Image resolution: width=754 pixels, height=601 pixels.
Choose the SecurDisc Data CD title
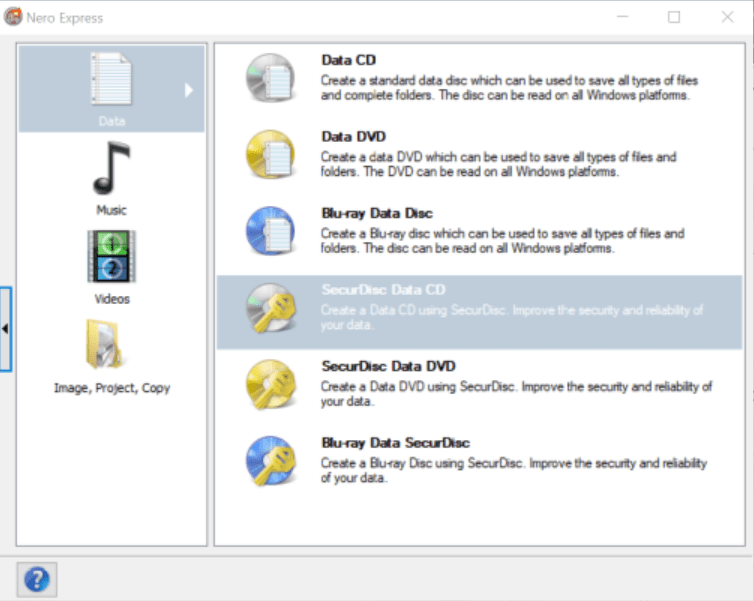(x=383, y=289)
